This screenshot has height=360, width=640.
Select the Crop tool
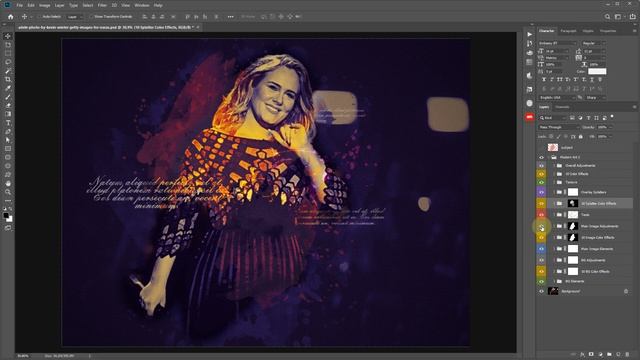tap(8, 79)
